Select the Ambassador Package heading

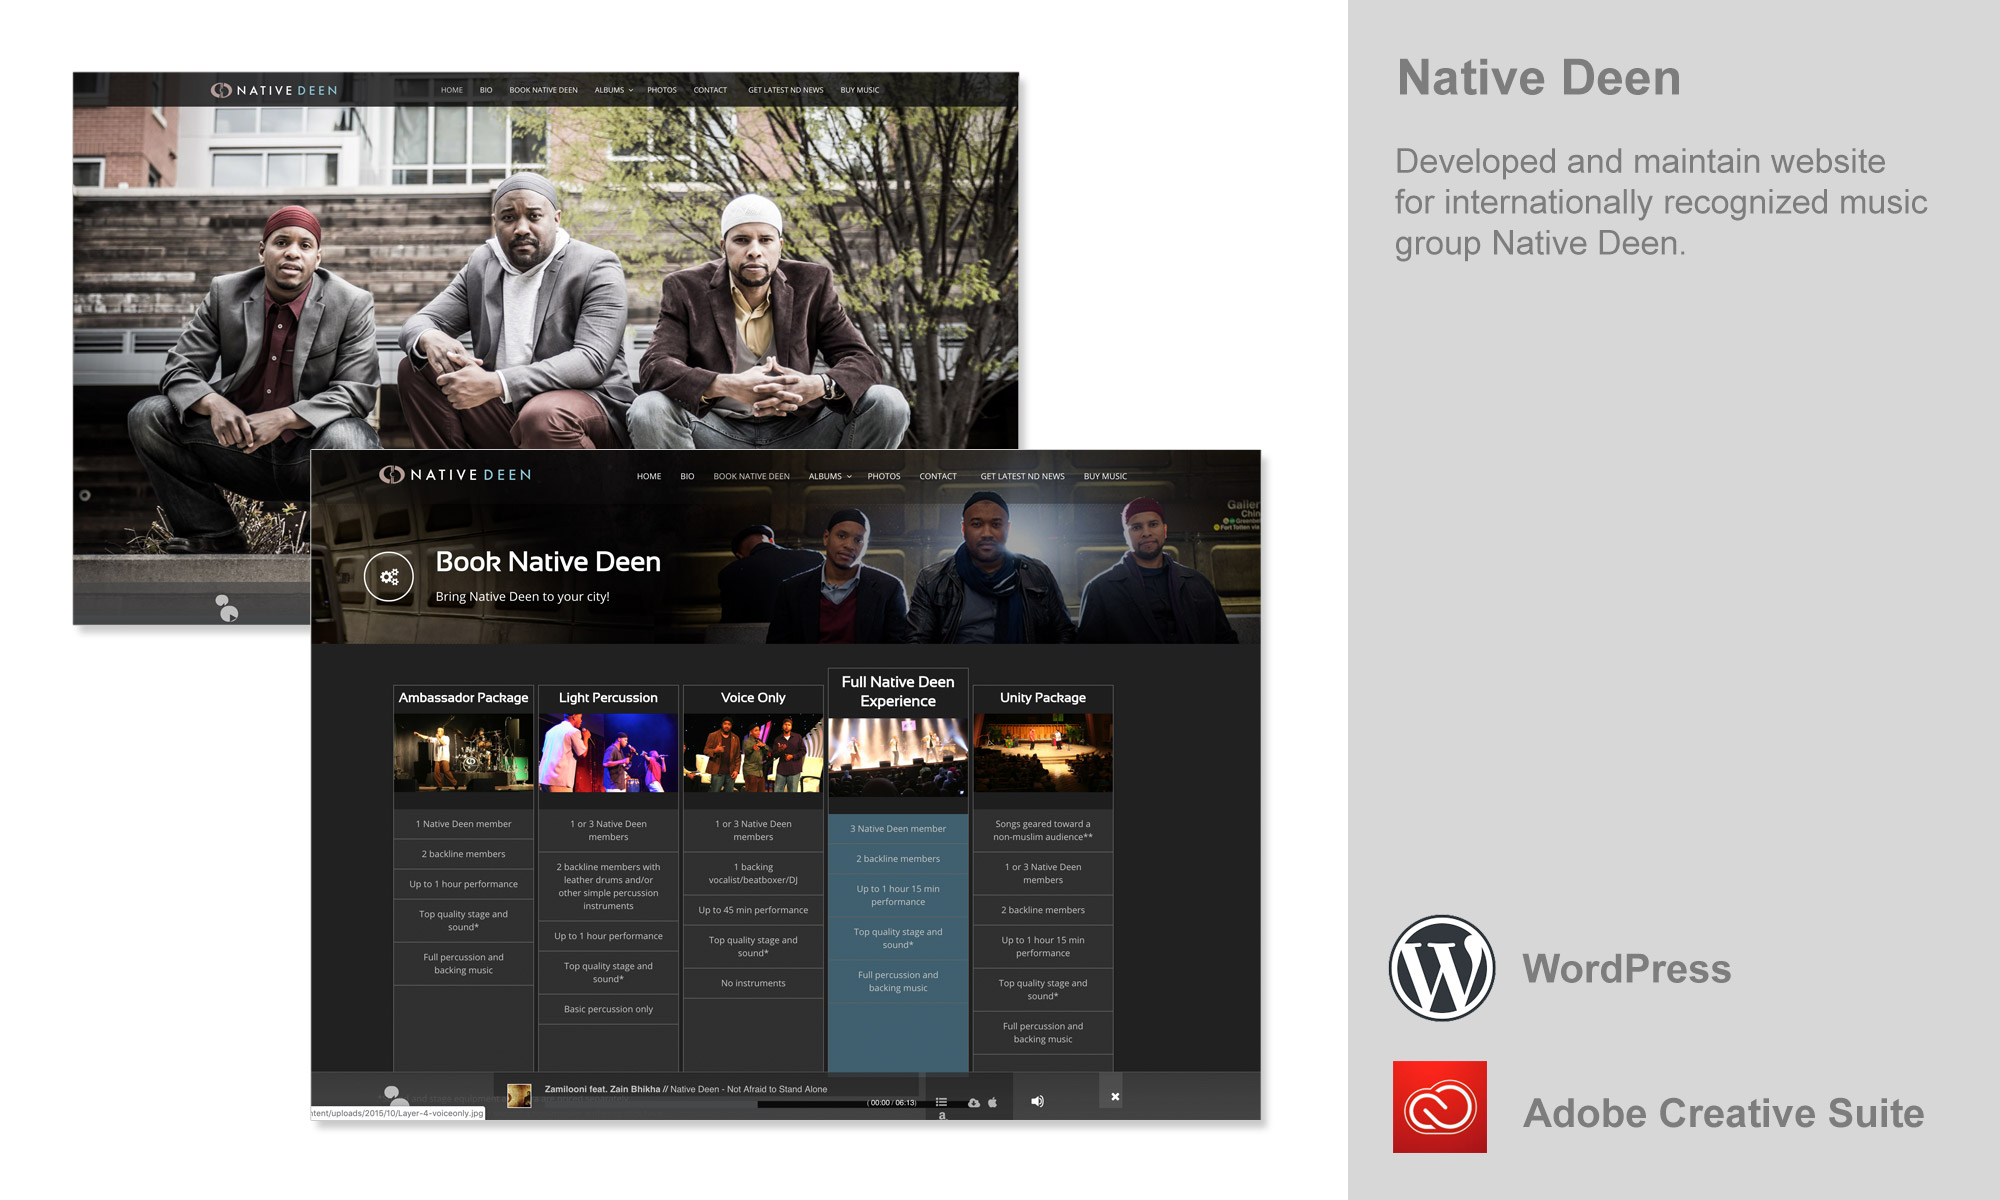463,697
